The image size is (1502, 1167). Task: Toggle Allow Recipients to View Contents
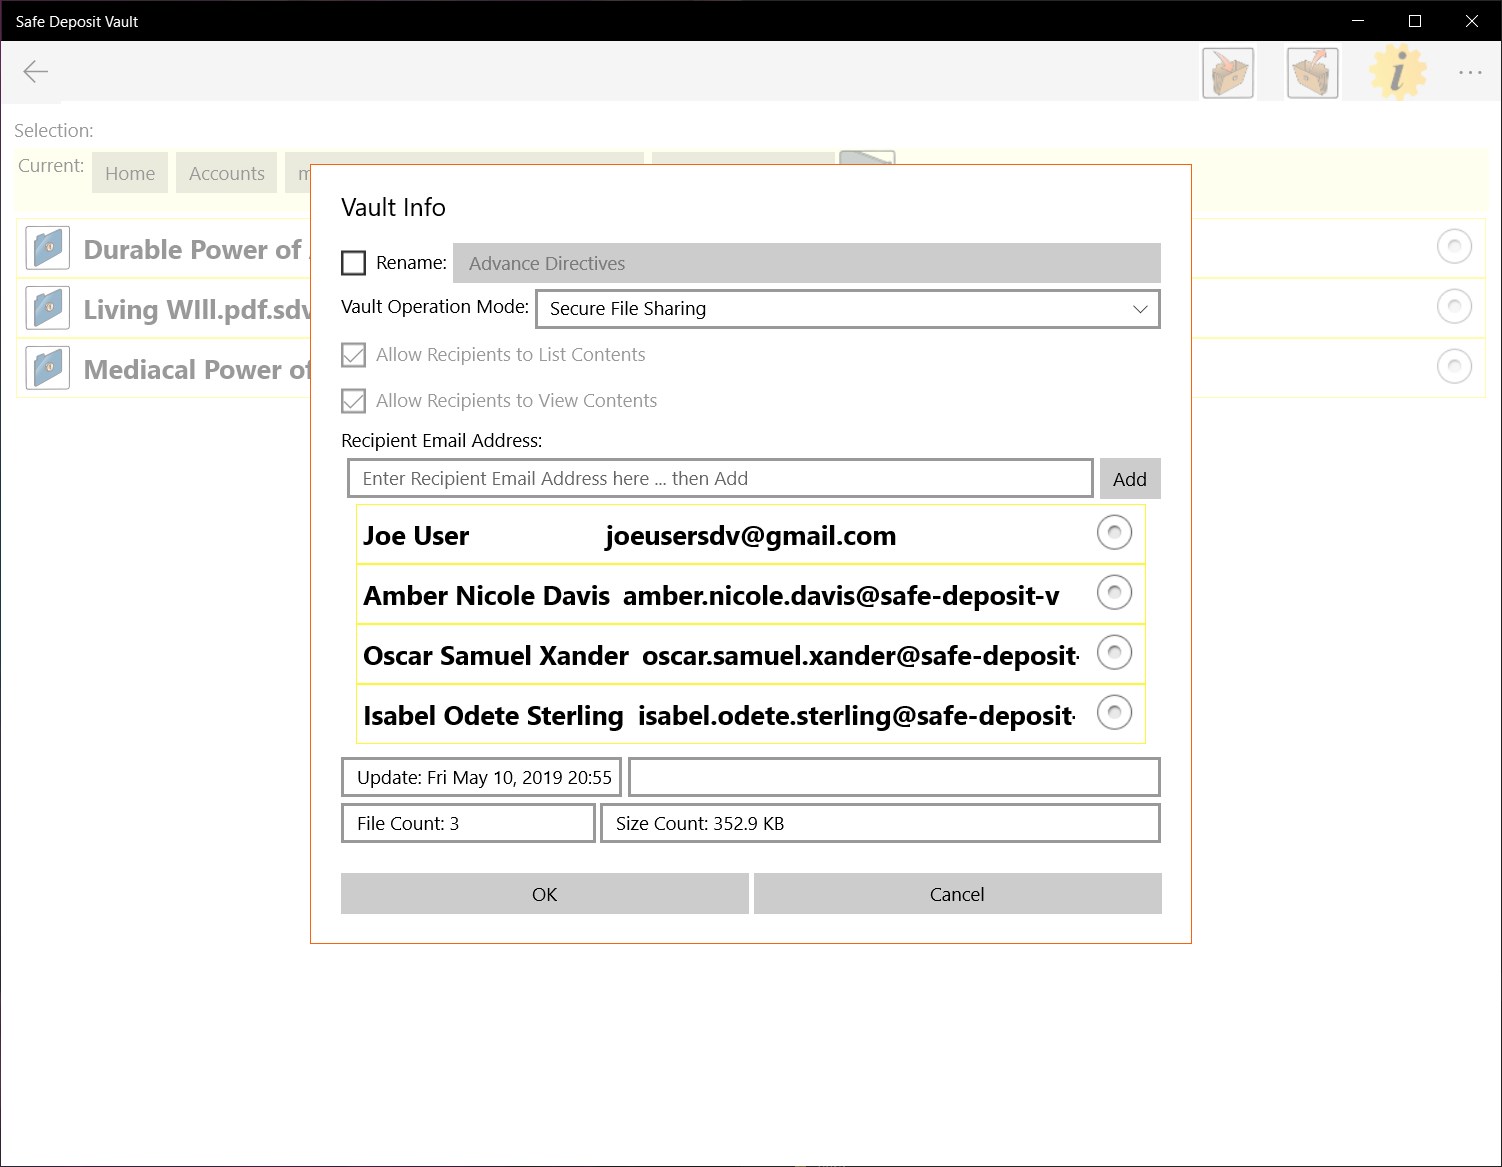pos(354,401)
